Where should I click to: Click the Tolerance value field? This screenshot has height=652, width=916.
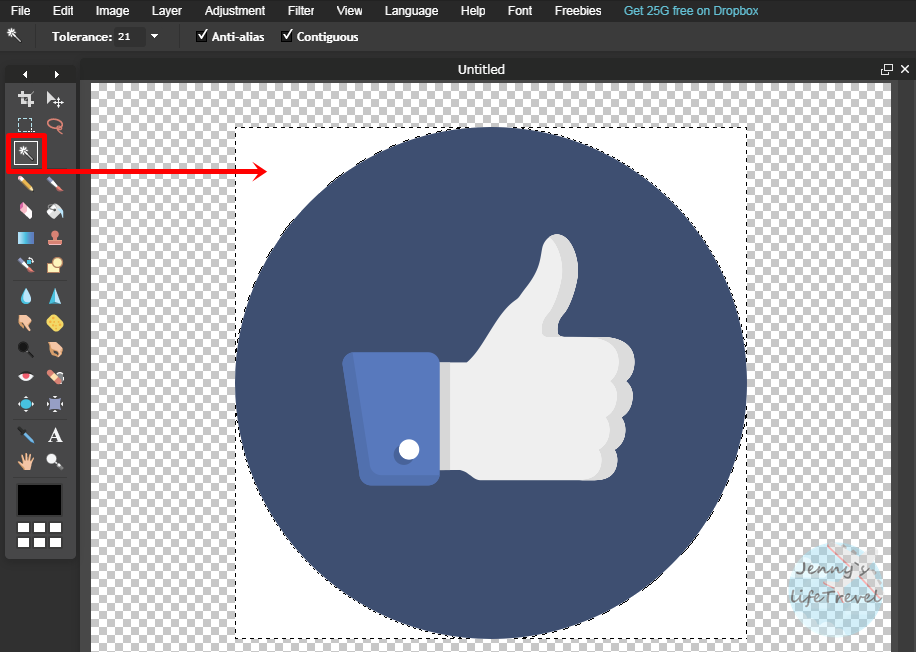[x=129, y=36]
